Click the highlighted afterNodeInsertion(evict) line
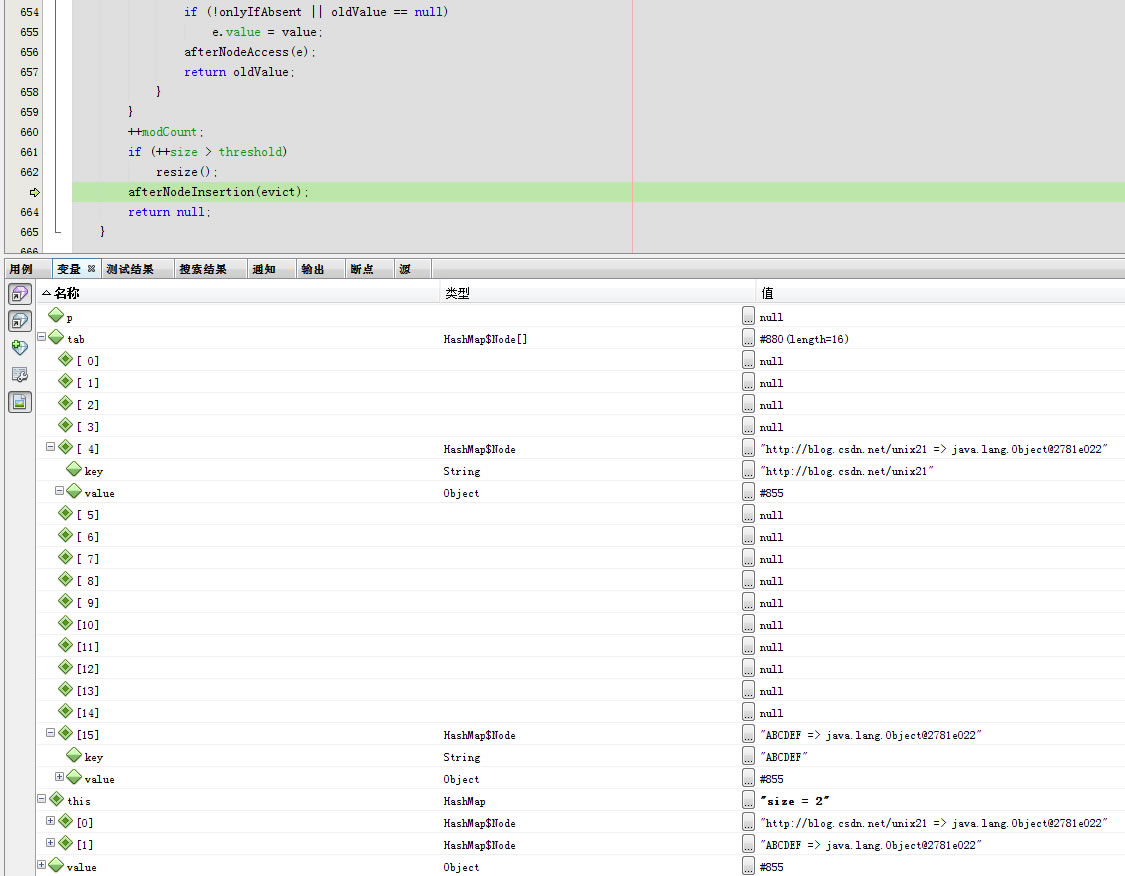The height and width of the screenshot is (876, 1125). click(598, 192)
